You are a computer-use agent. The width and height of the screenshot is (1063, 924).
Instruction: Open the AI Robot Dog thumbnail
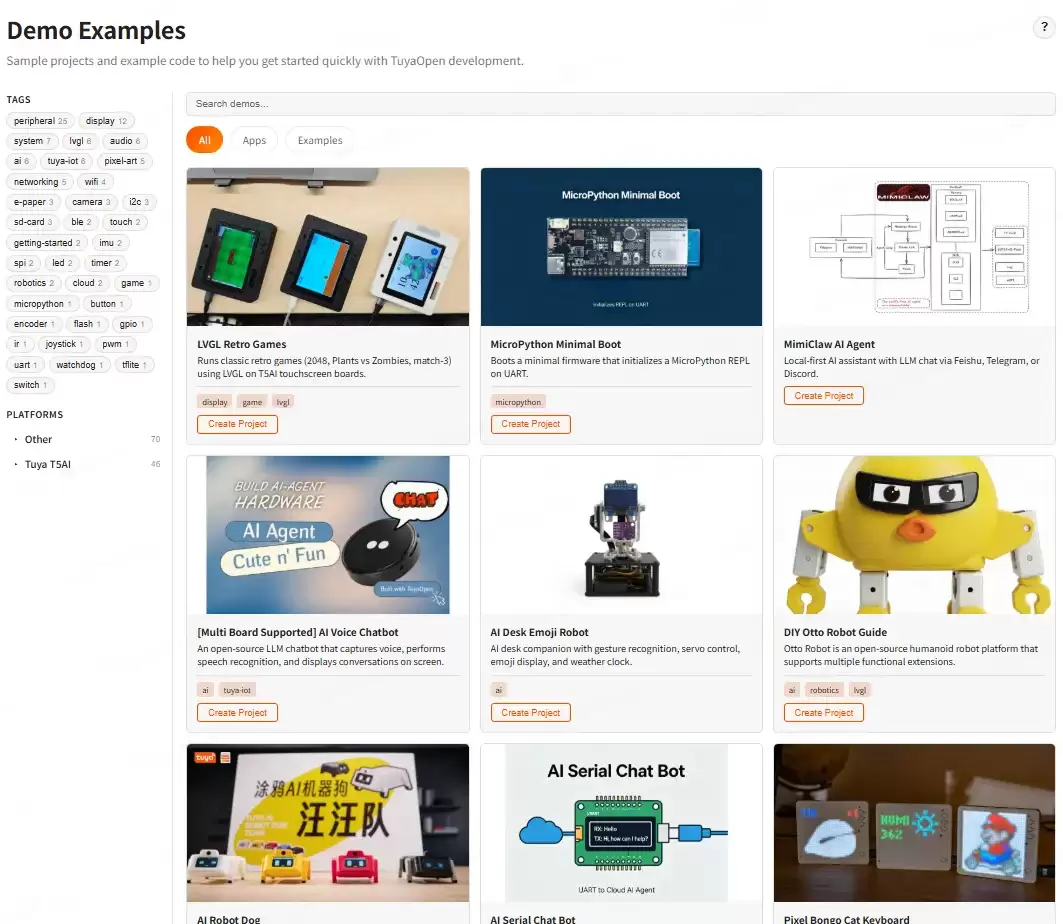coord(327,823)
